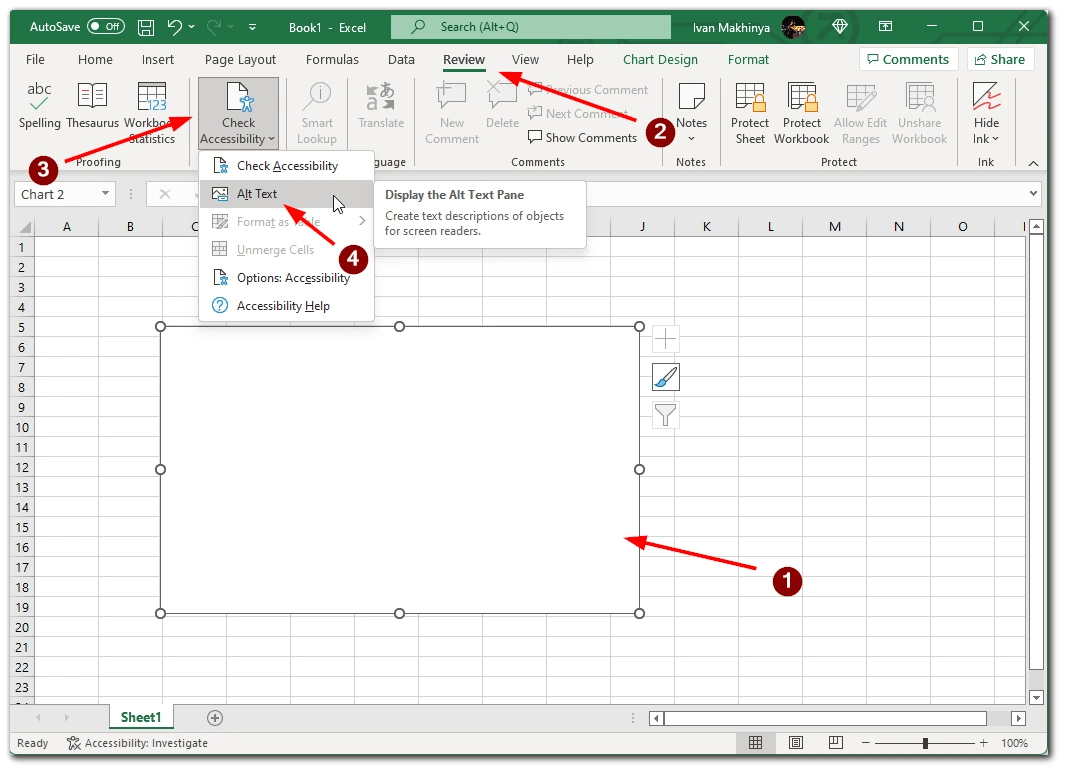Open the Chart Styles paintbrush beside the chart
Viewport: 1066px width, 773px height.
[x=665, y=377]
